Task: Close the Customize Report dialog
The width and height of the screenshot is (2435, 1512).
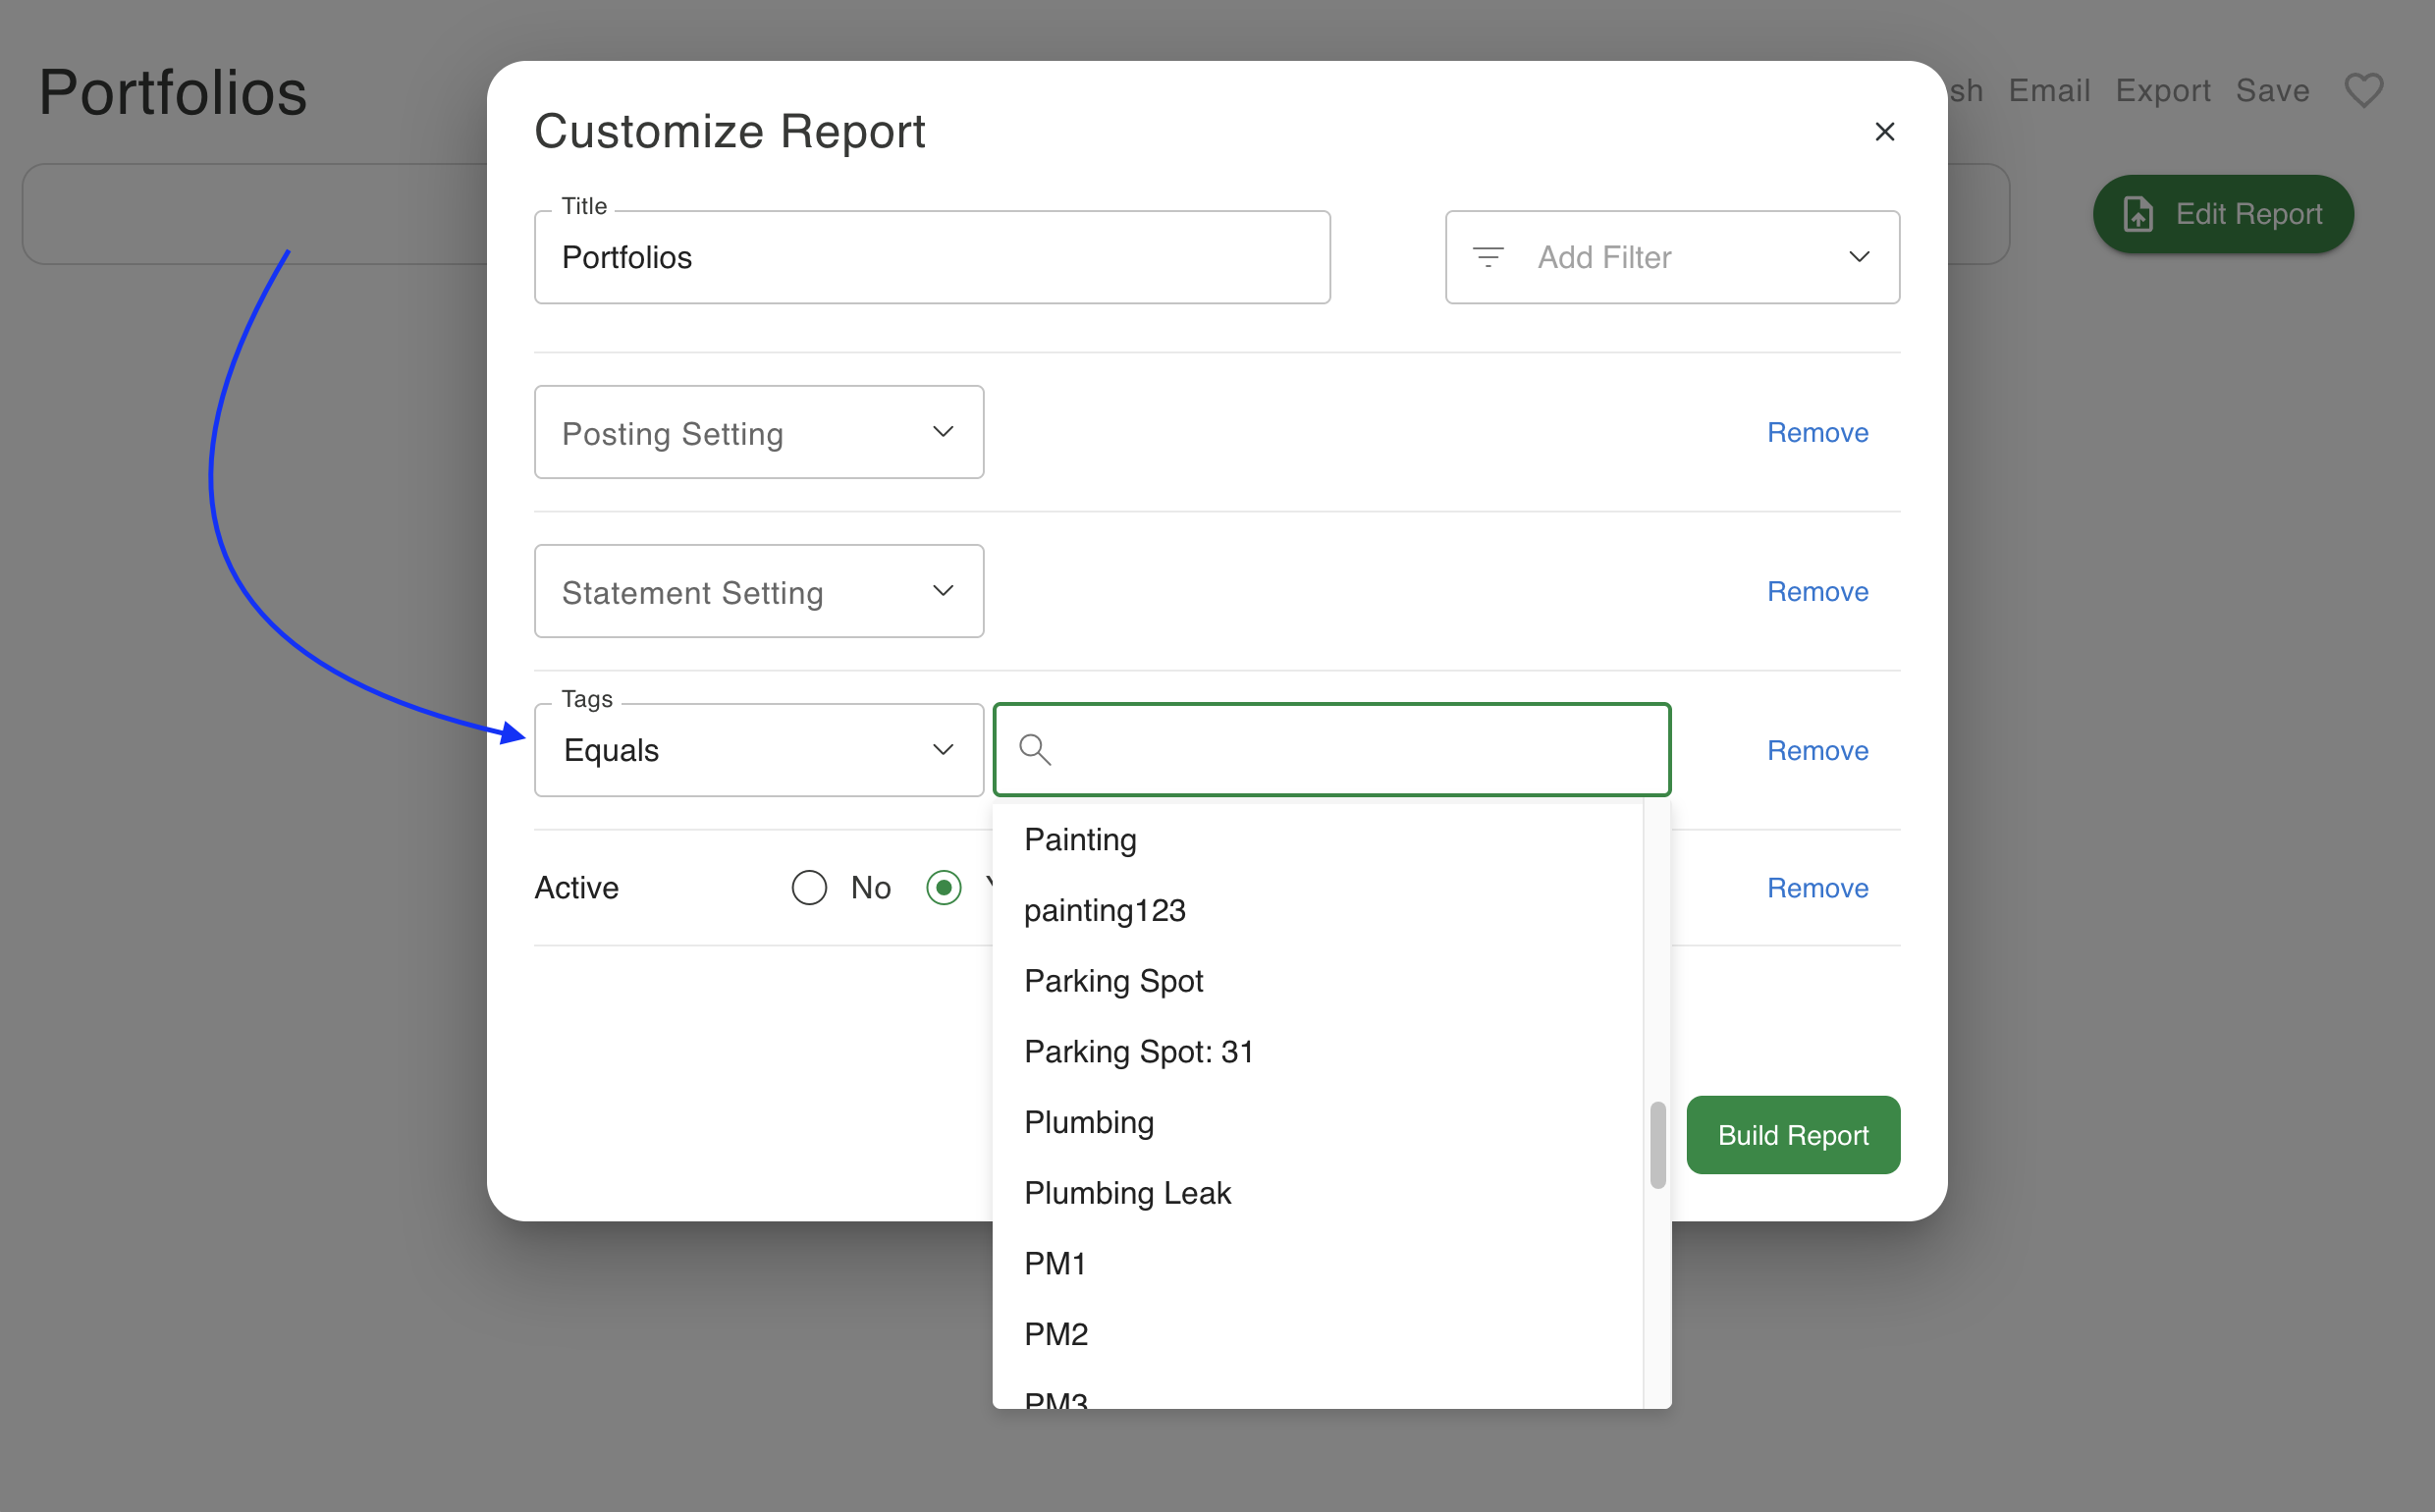Action: click(1884, 131)
